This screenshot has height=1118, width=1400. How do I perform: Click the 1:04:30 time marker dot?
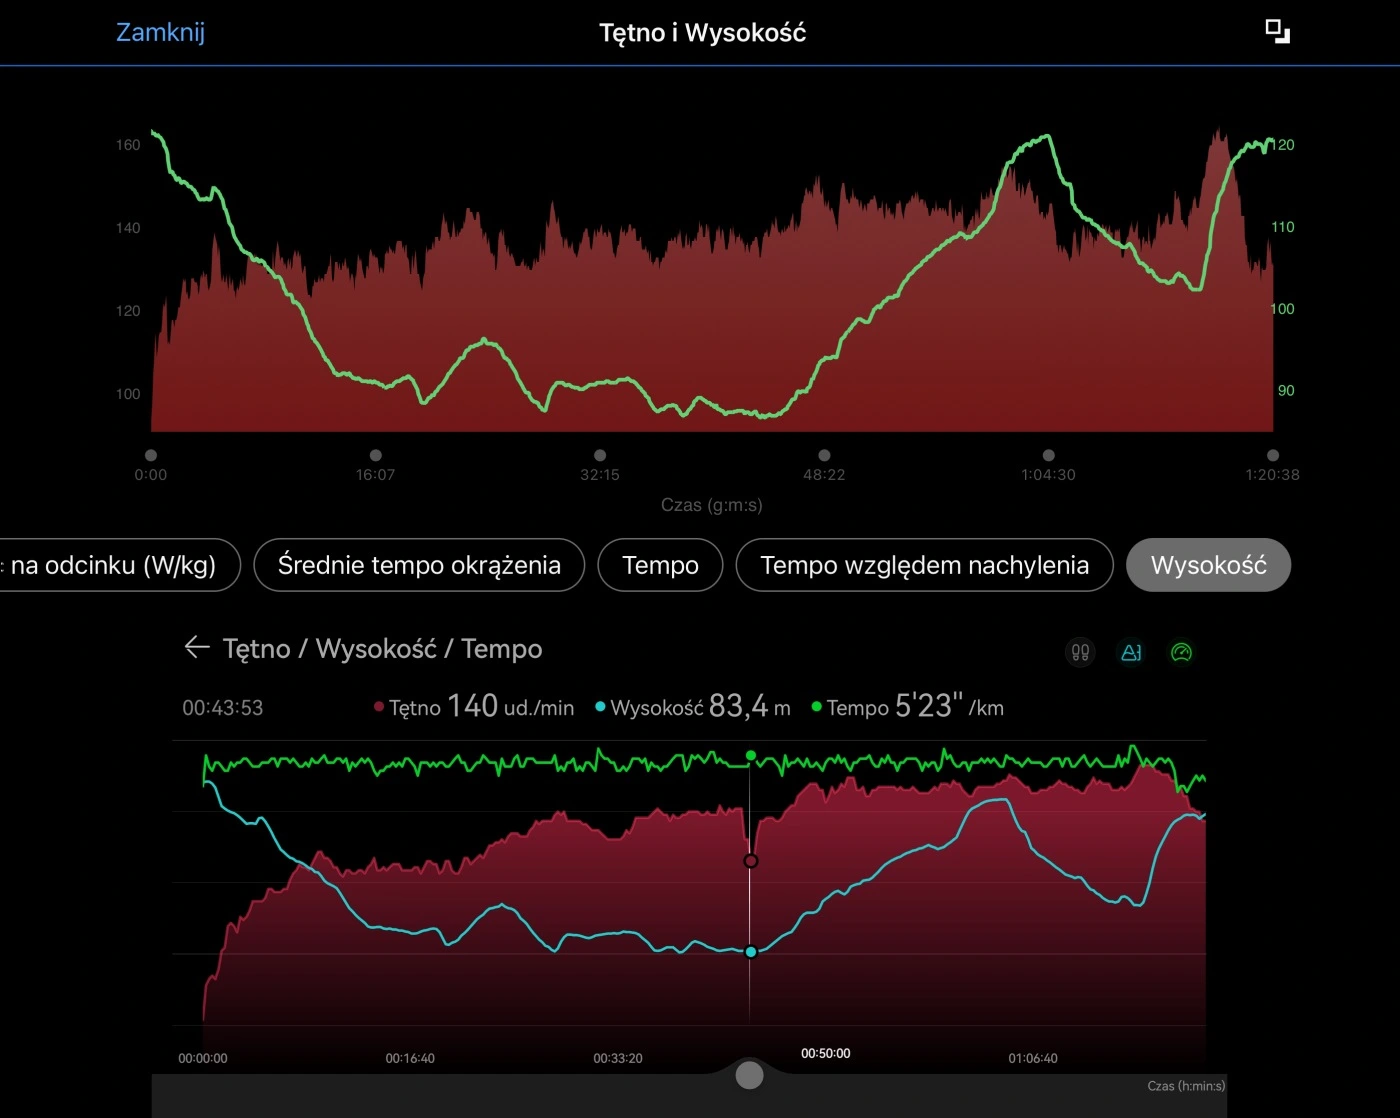(x=1048, y=455)
